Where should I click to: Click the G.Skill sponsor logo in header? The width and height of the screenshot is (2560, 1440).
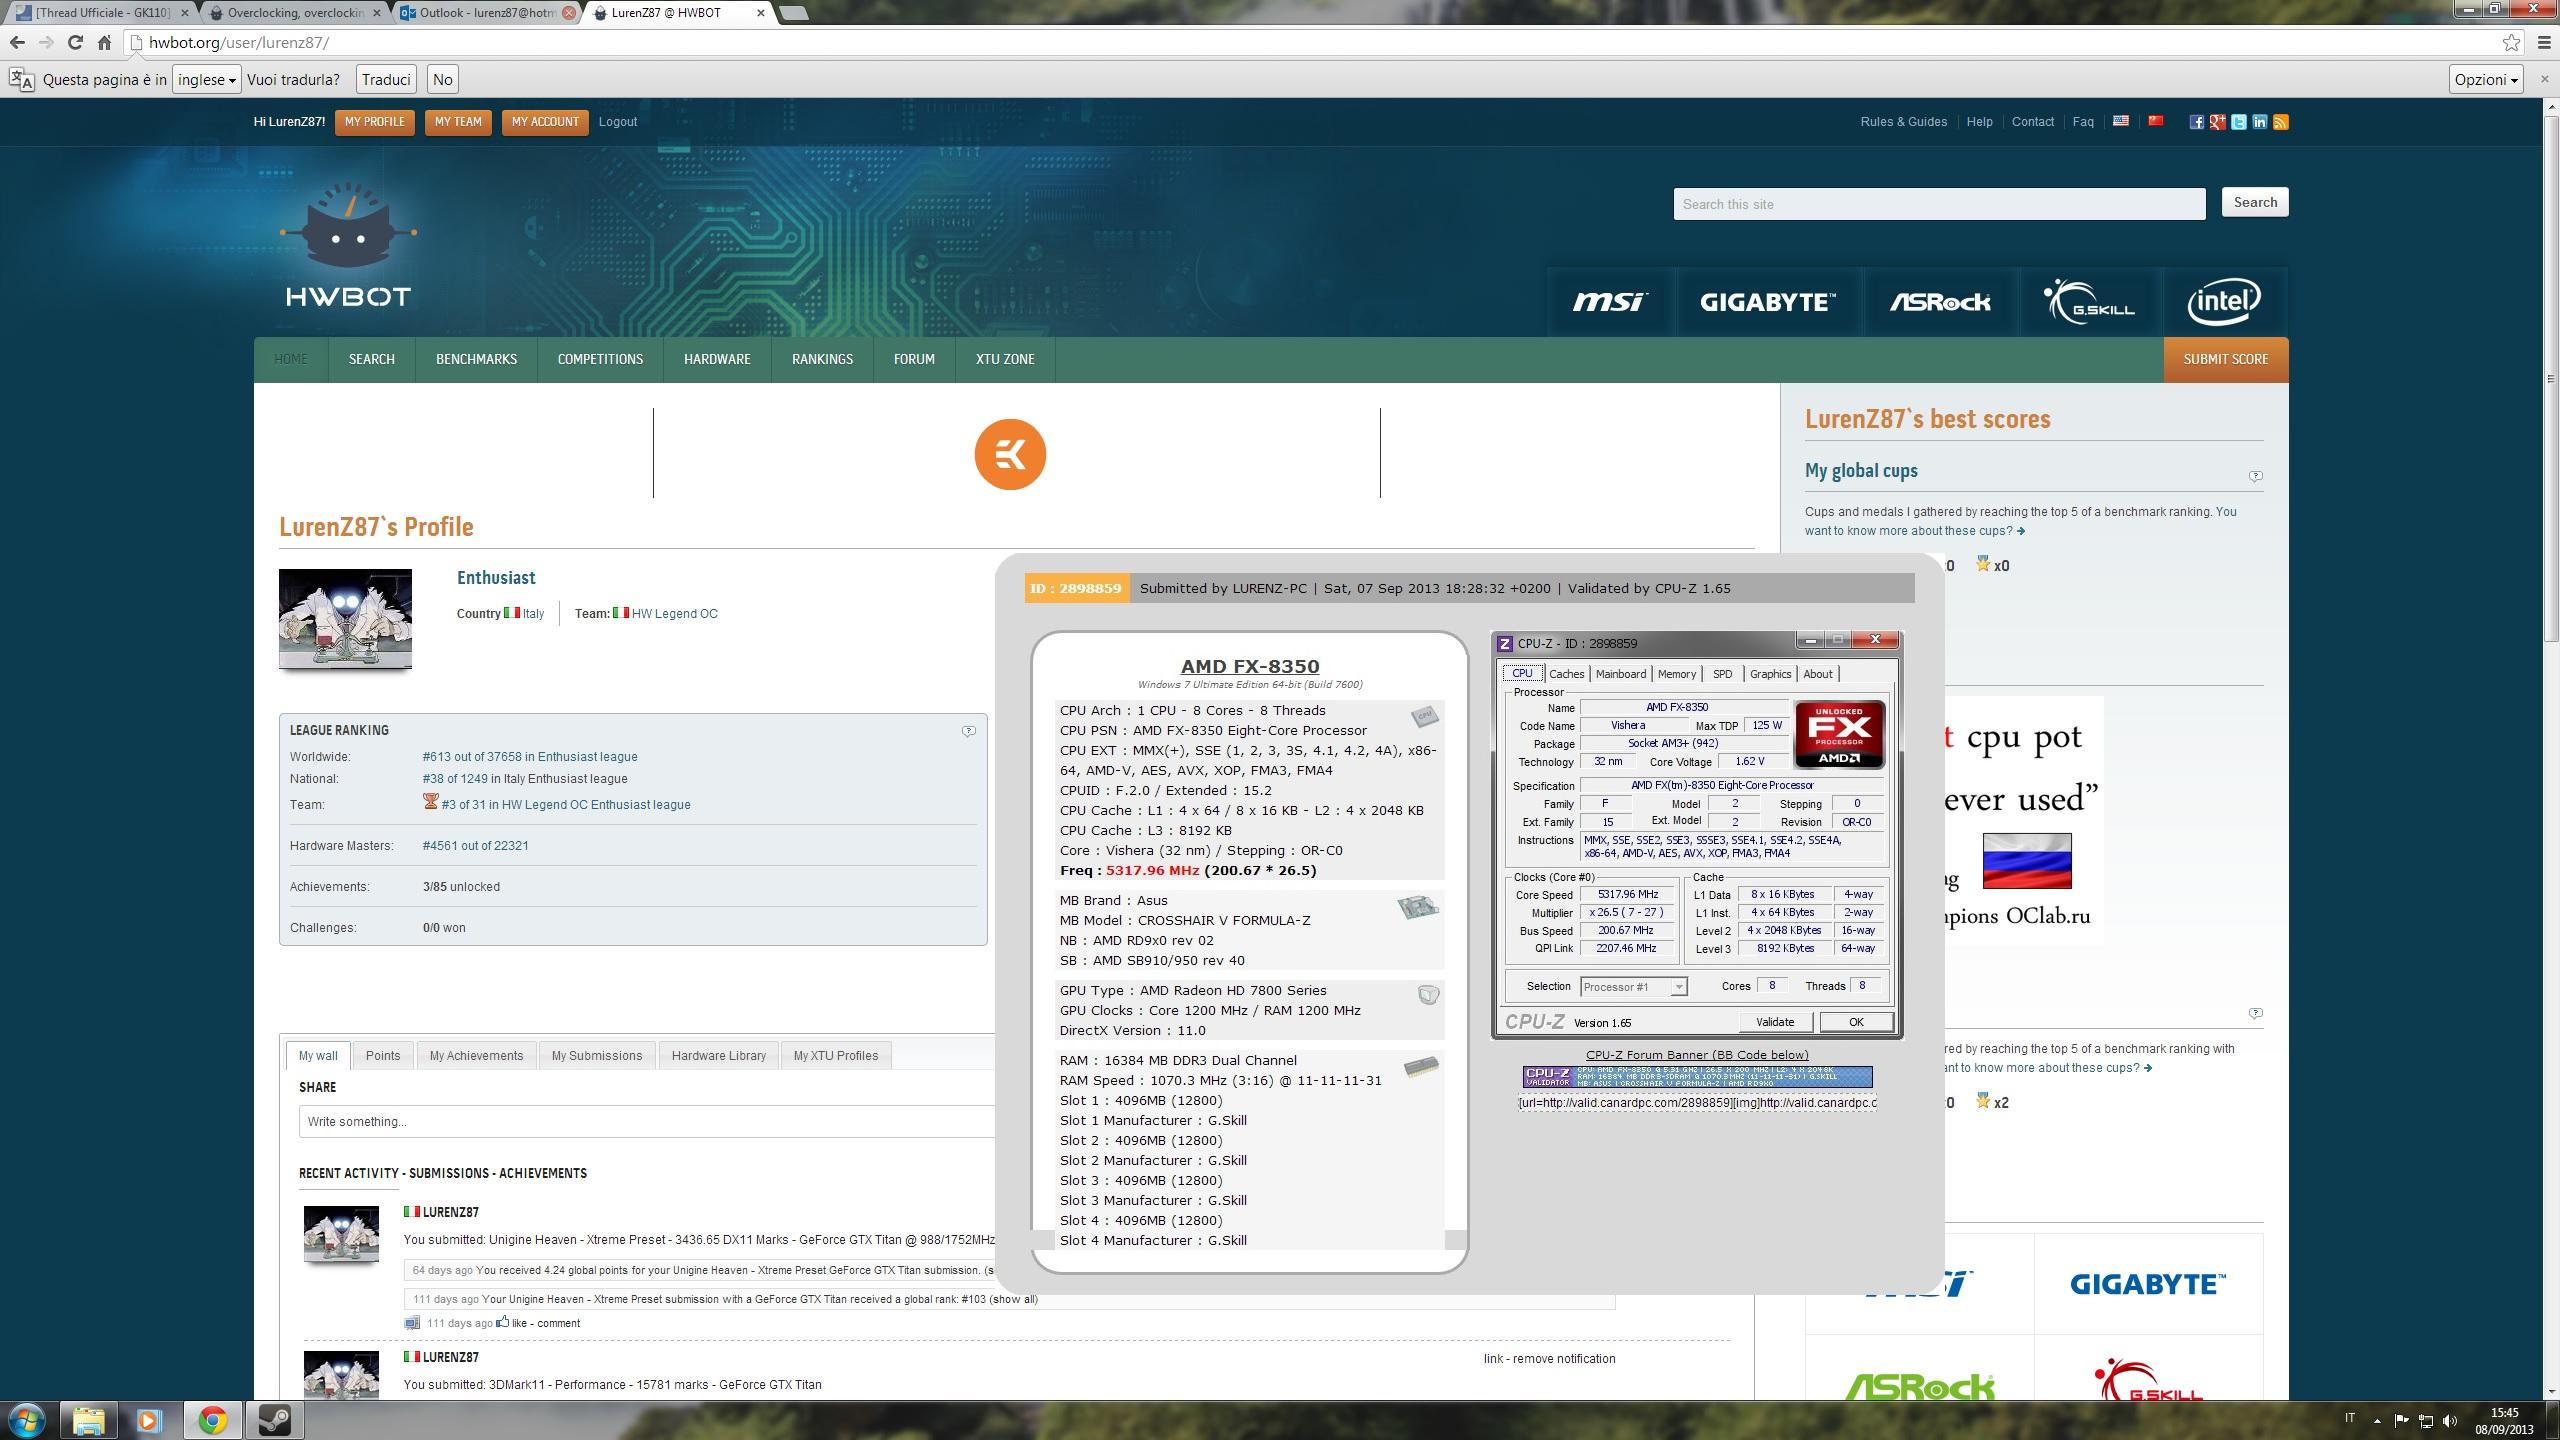2088,301
